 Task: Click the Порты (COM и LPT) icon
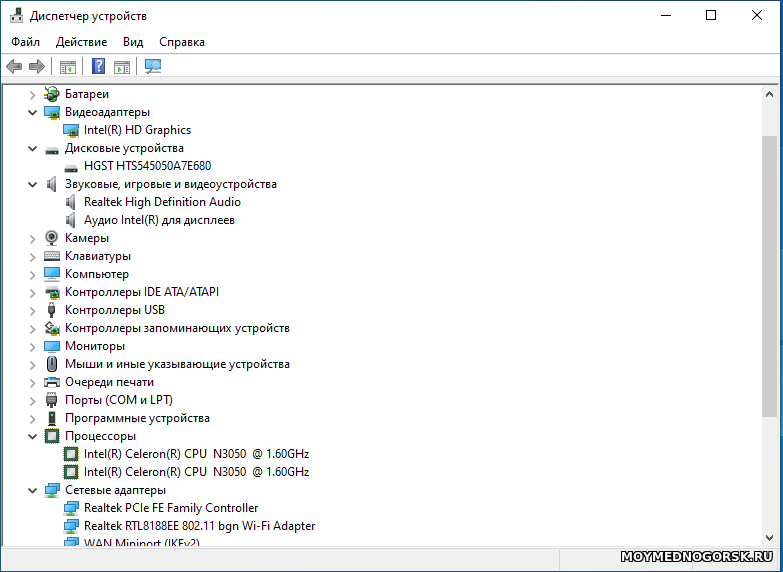tap(51, 400)
